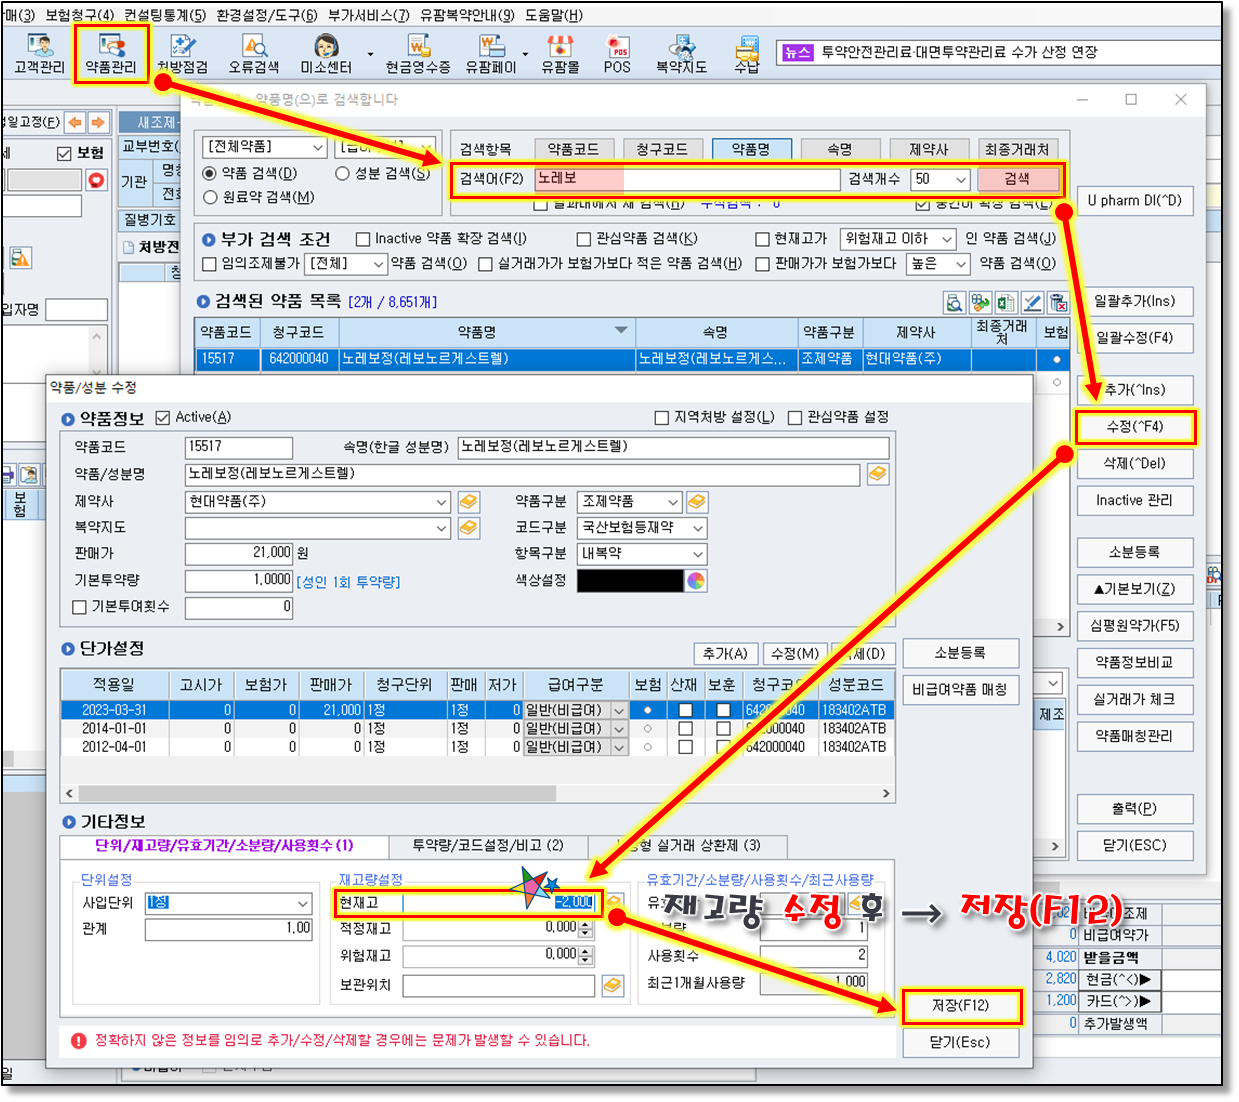Click the 판매가 21,000 input field
This screenshot has width=1239, height=1102.
(x=239, y=553)
